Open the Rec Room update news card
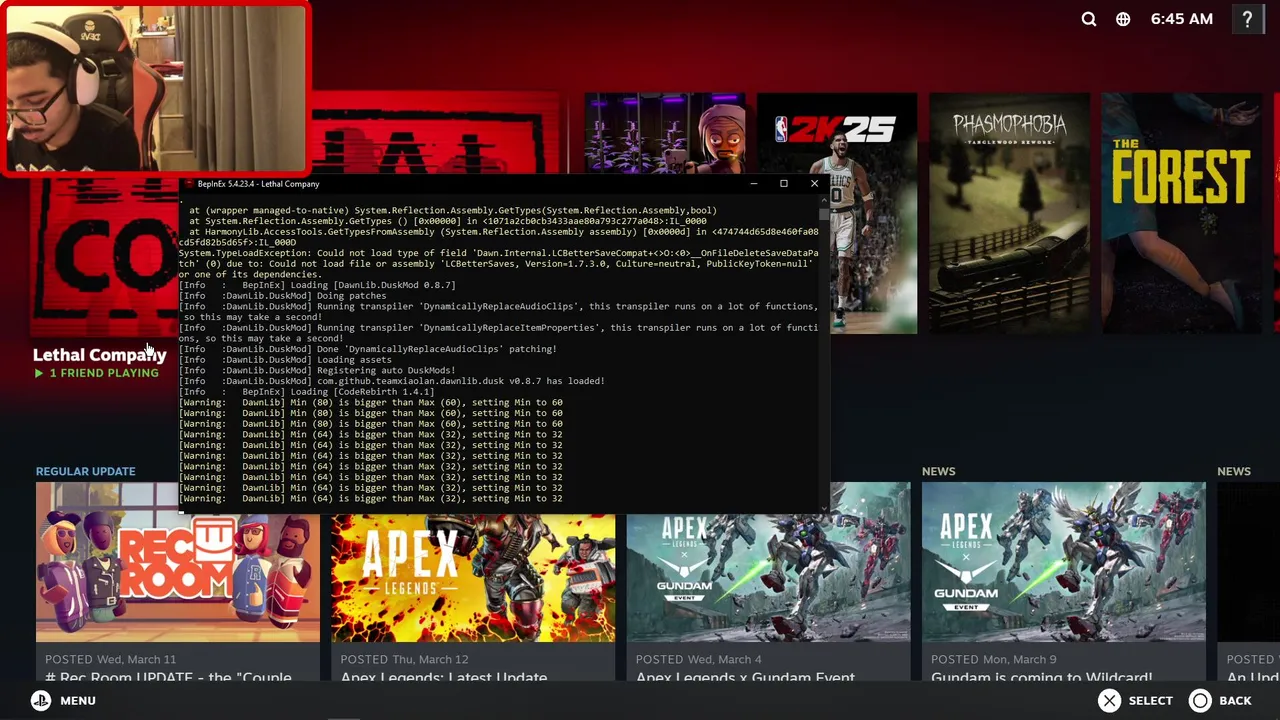 pyautogui.click(x=178, y=582)
